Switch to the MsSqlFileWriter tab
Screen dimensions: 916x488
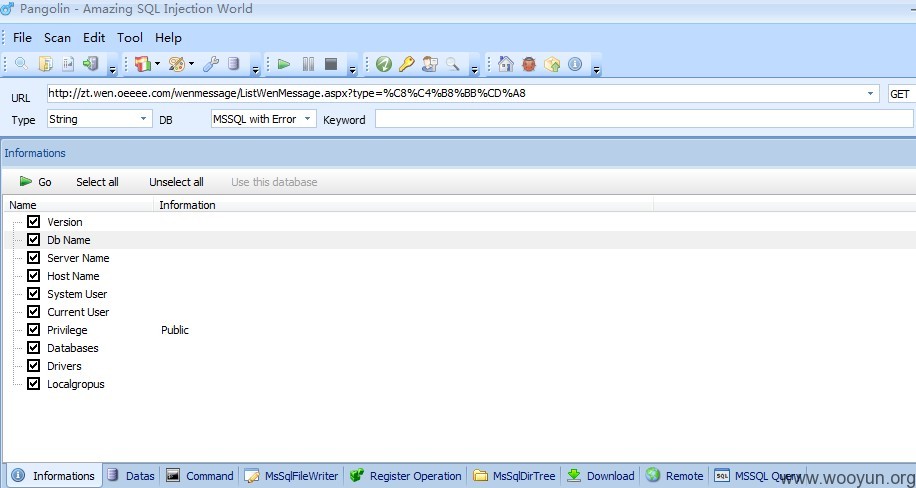tap(292, 476)
